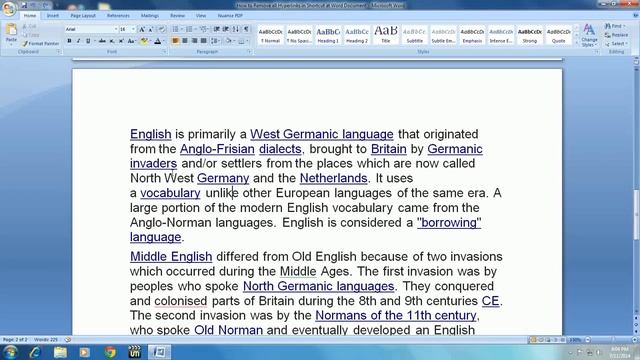Click the Select button in Editing

(616, 44)
